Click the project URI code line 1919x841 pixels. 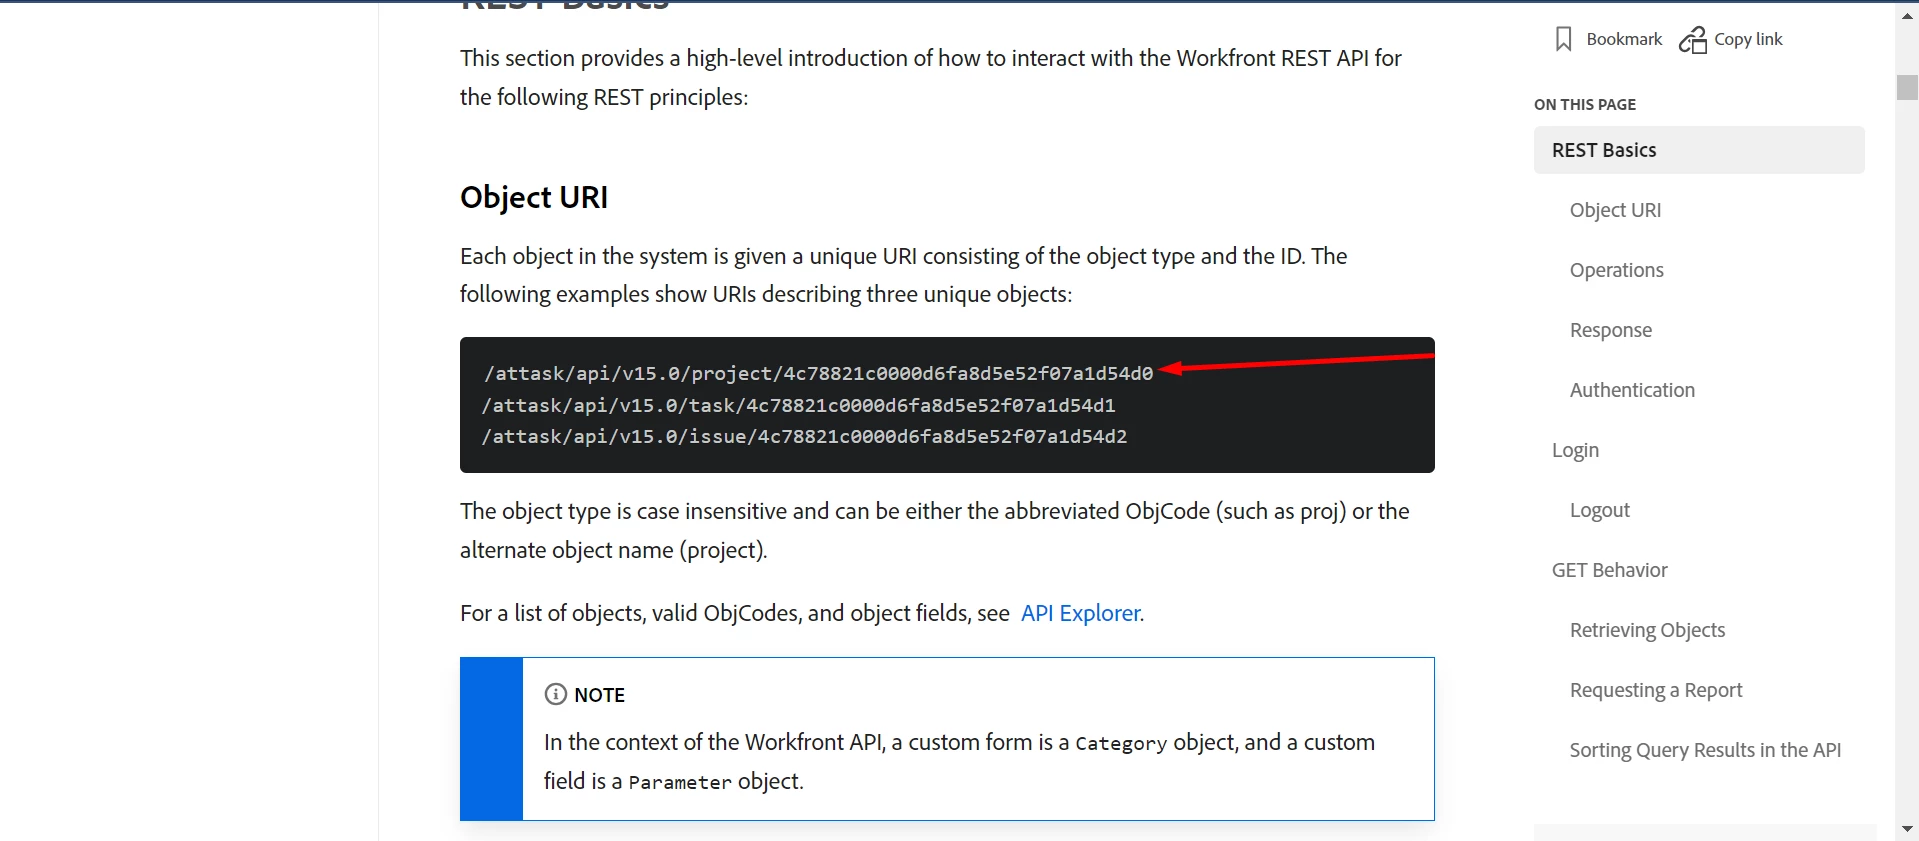pos(818,373)
